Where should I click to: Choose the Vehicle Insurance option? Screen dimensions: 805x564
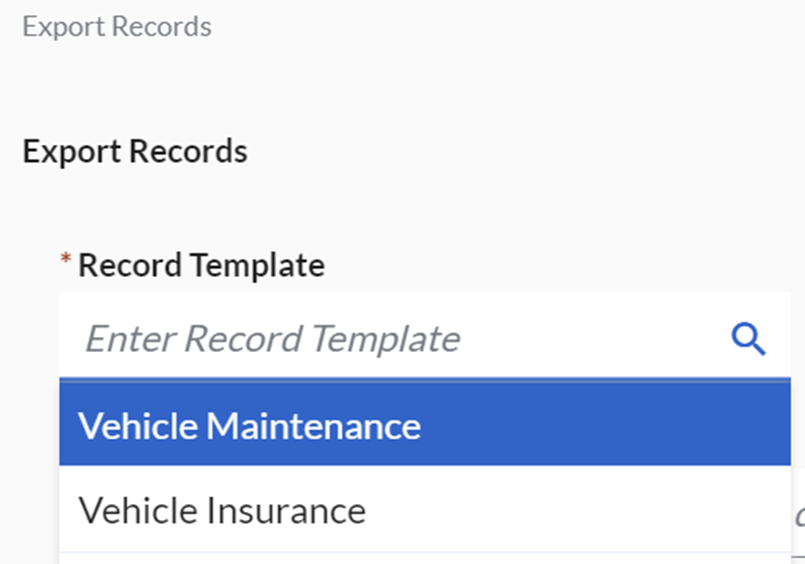(x=222, y=511)
